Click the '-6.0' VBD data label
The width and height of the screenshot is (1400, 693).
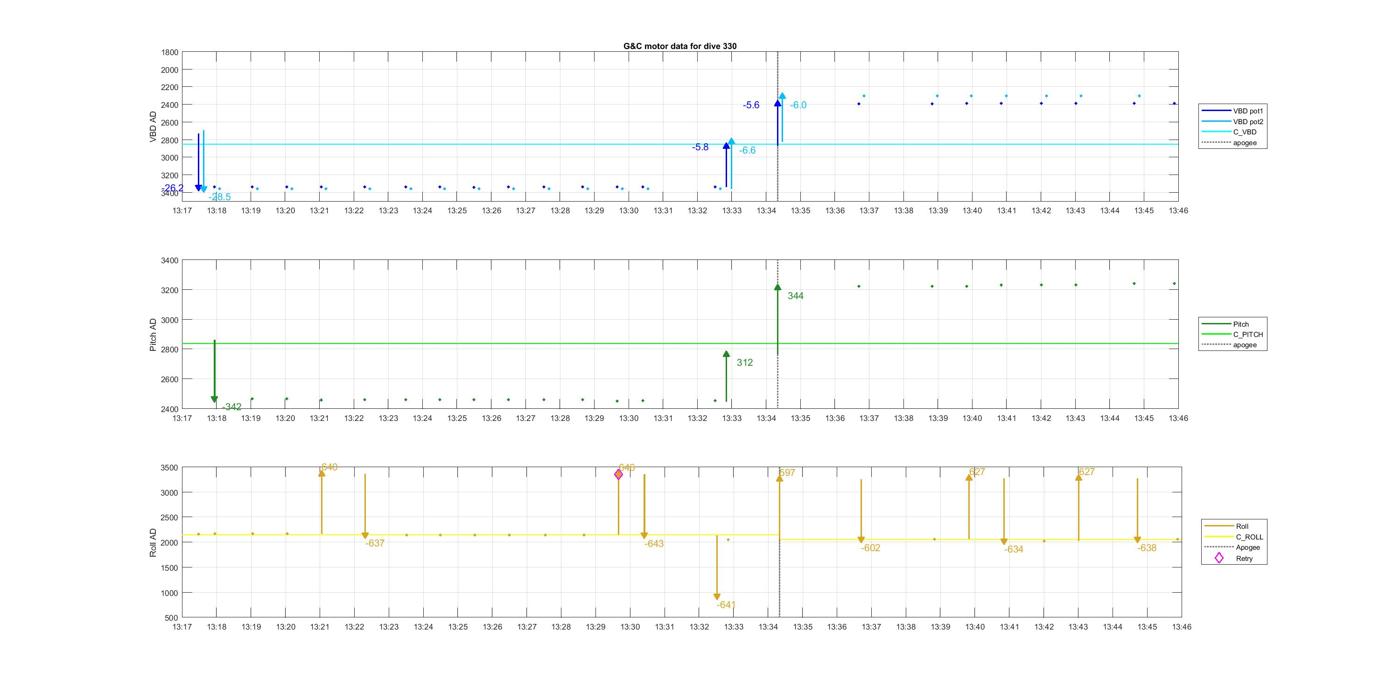(x=798, y=105)
